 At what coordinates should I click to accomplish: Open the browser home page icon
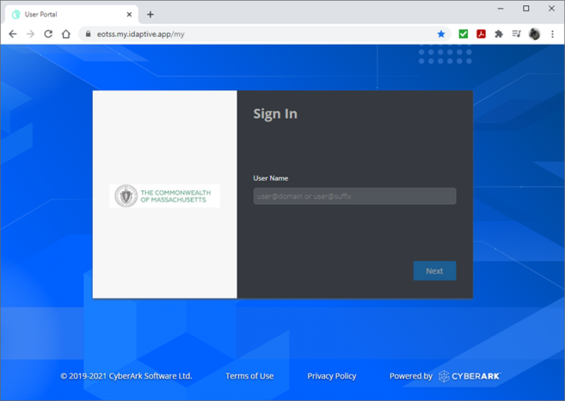(66, 34)
